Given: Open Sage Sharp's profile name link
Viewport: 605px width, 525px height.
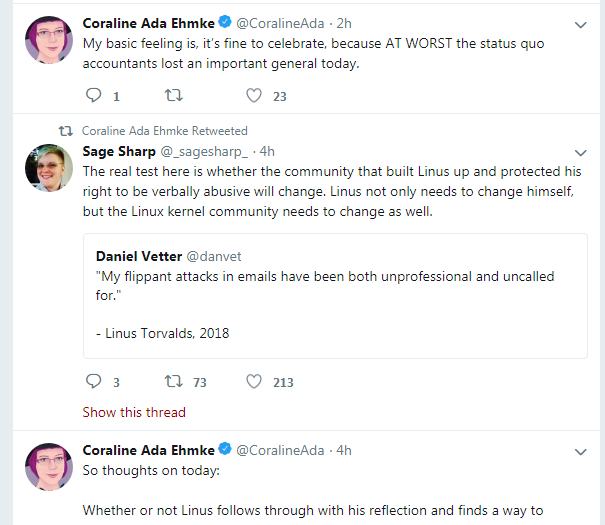Looking at the screenshot, I should pyautogui.click(x=116, y=151).
